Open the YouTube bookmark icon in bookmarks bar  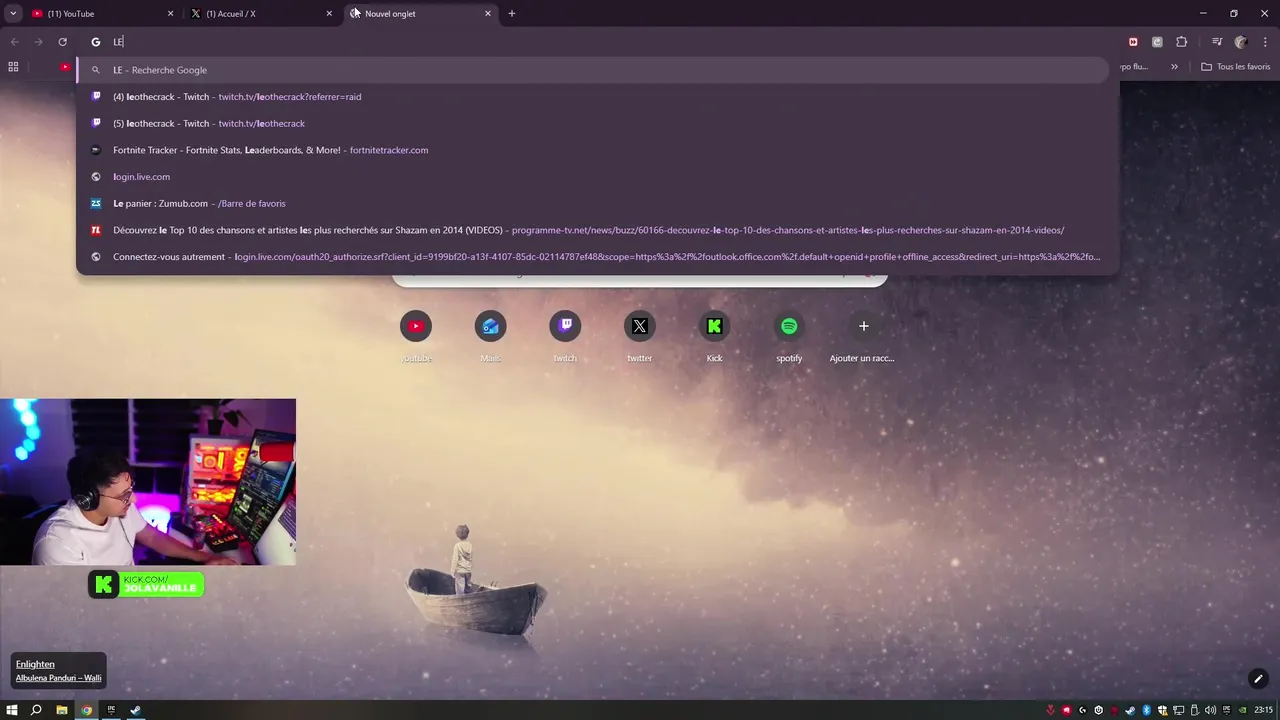(x=65, y=67)
